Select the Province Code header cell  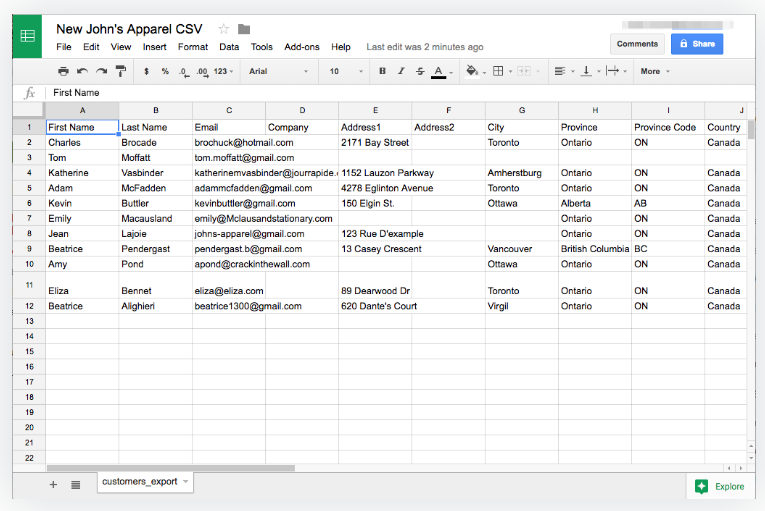668,127
